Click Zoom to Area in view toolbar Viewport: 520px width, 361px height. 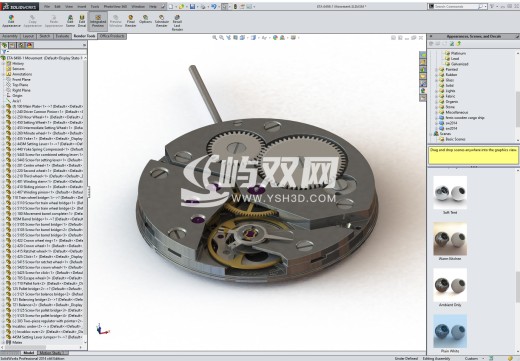click(x=221, y=38)
